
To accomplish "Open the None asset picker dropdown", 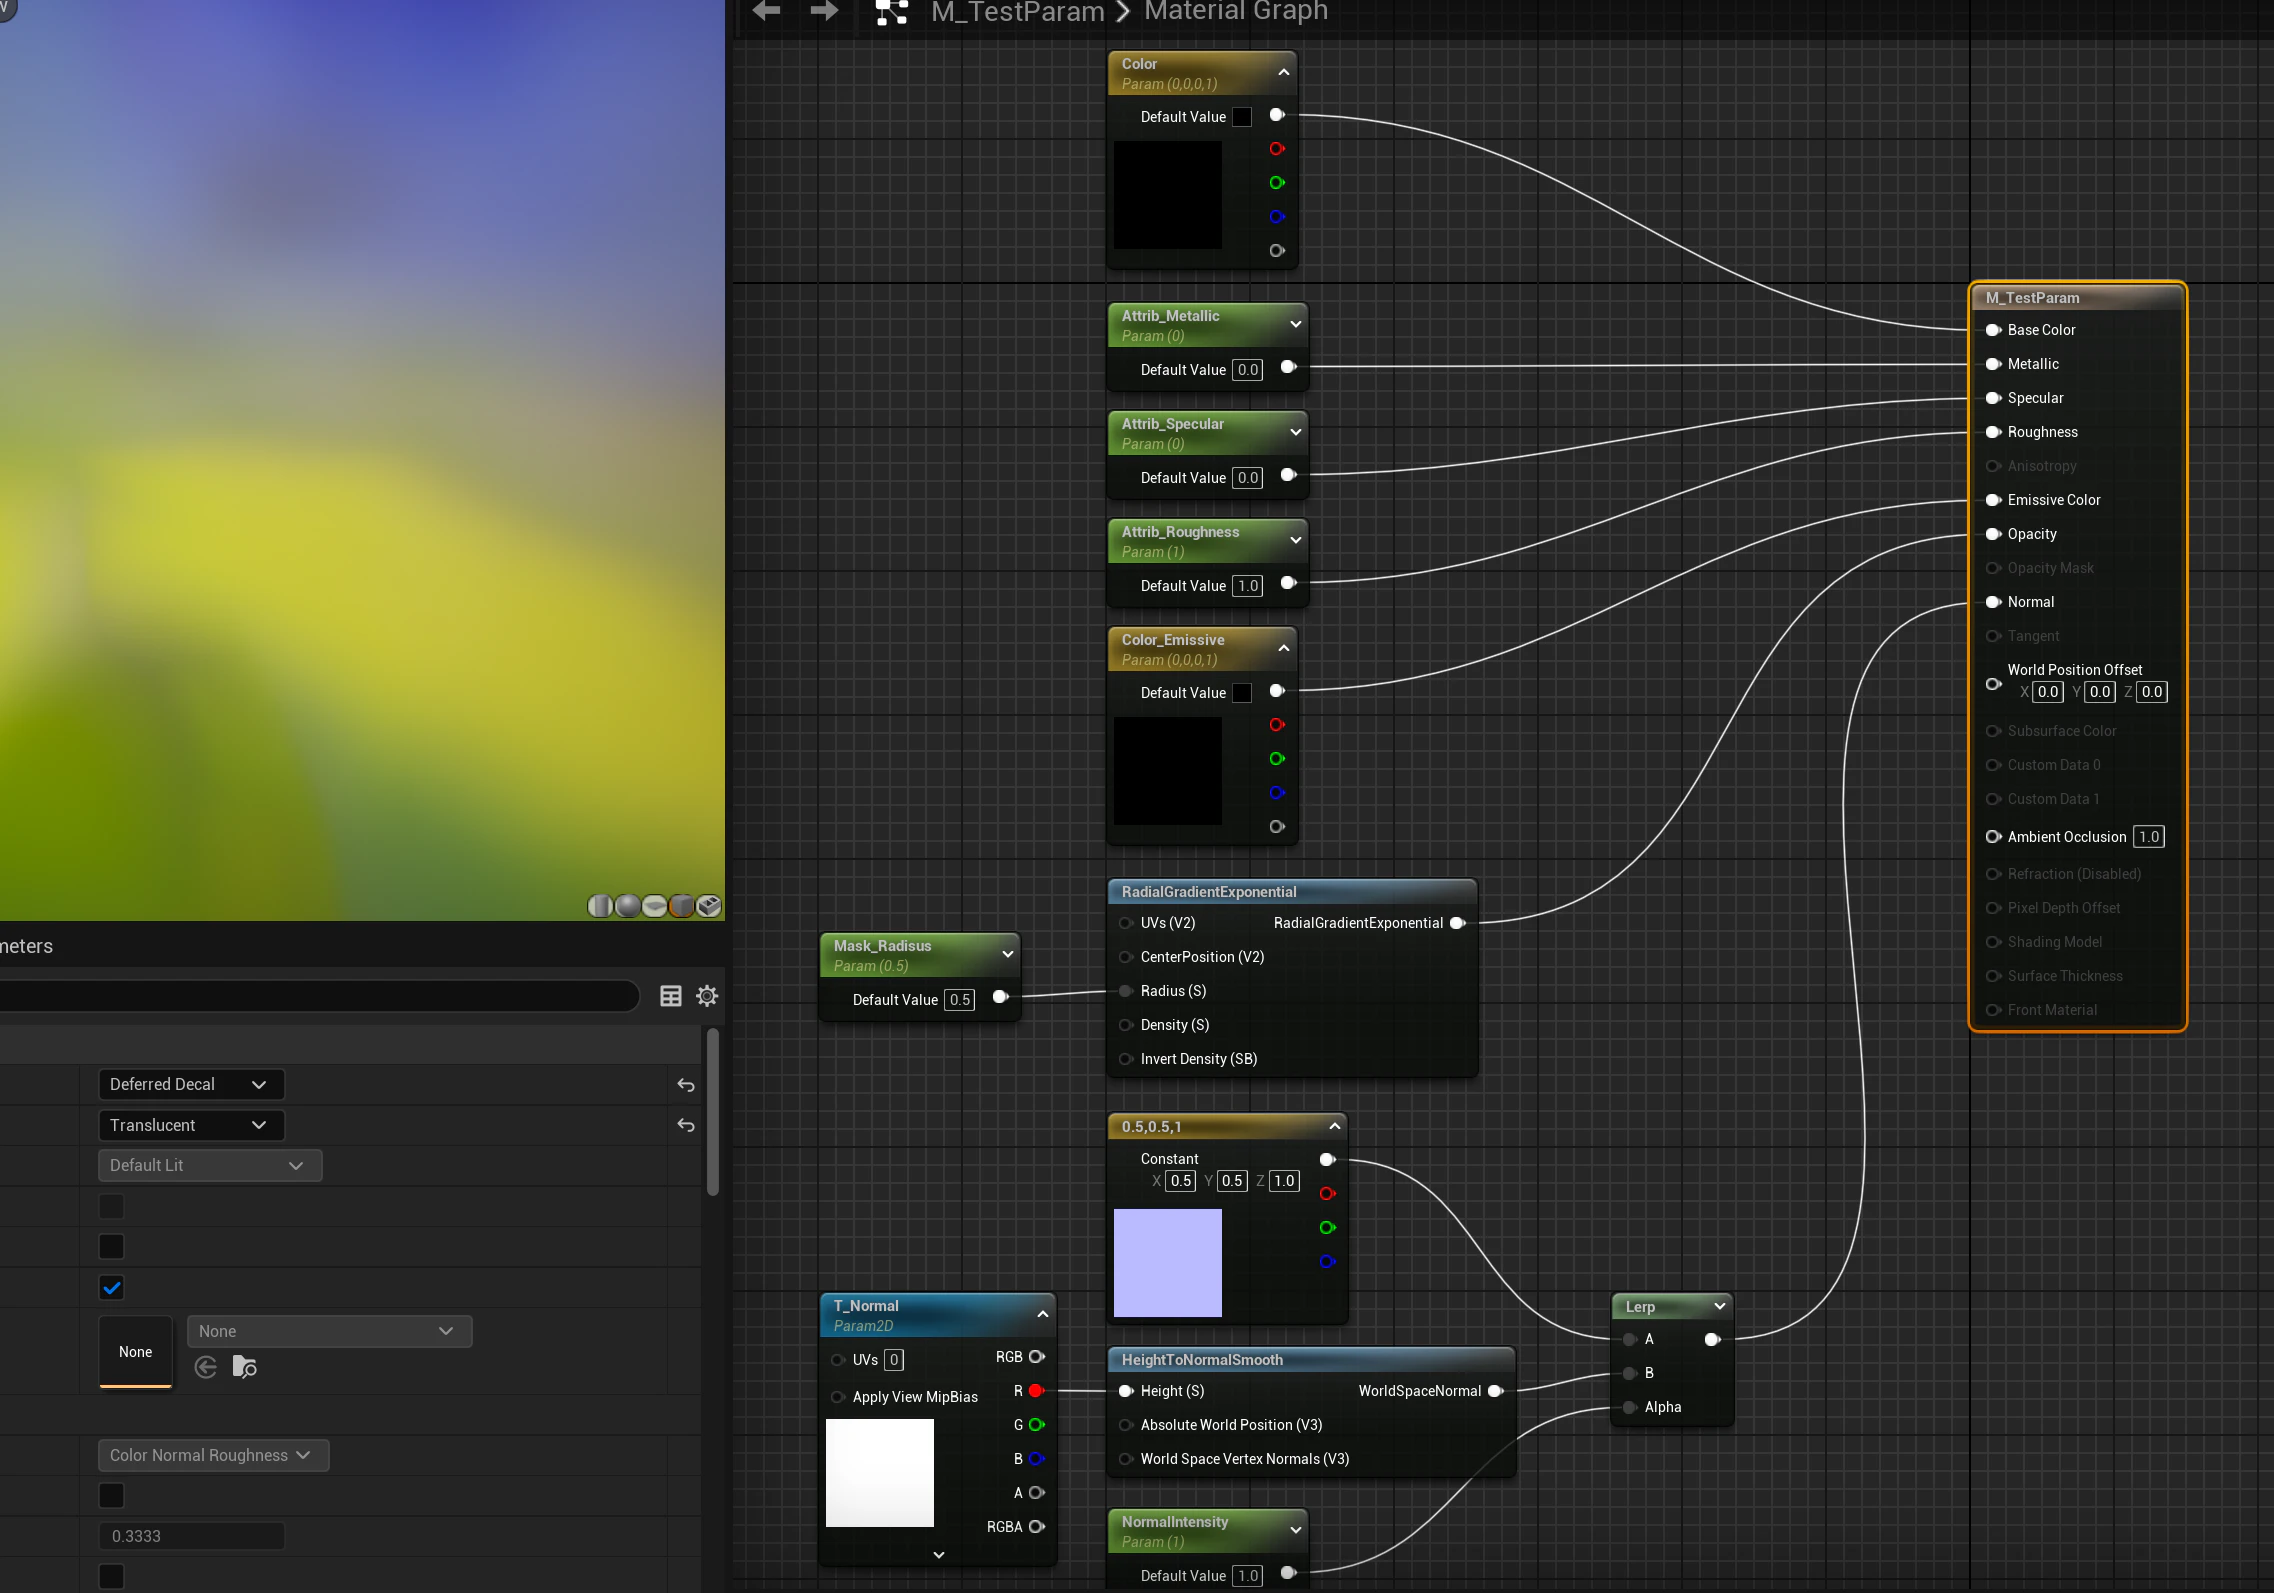I will coord(329,1331).
